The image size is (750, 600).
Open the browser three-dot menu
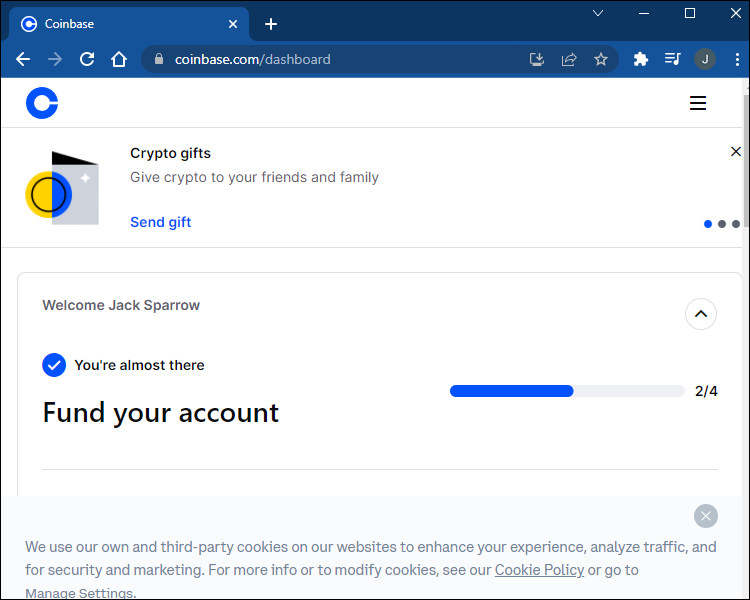737,59
